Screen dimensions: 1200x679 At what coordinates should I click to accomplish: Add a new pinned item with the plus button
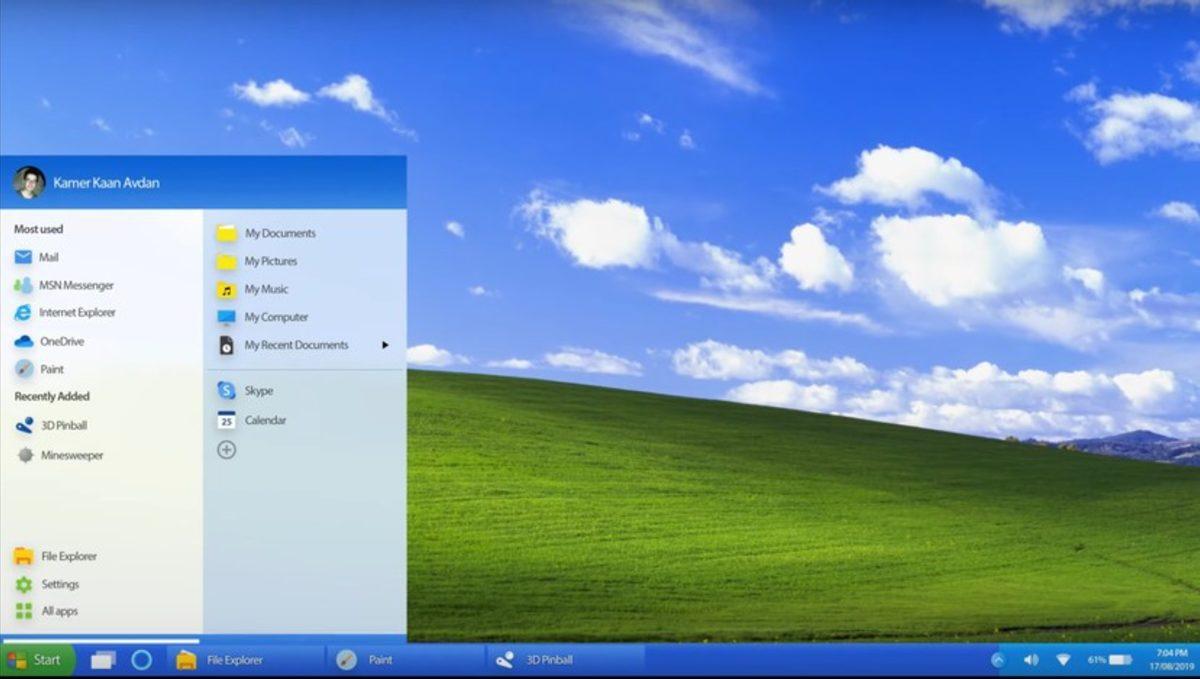(x=227, y=450)
